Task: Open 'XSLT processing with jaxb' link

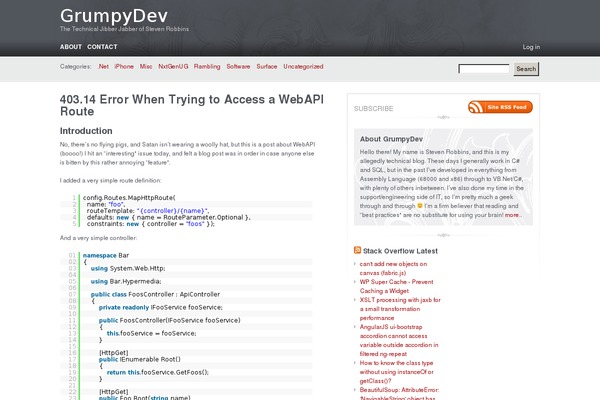Action: (x=400, y=309)
